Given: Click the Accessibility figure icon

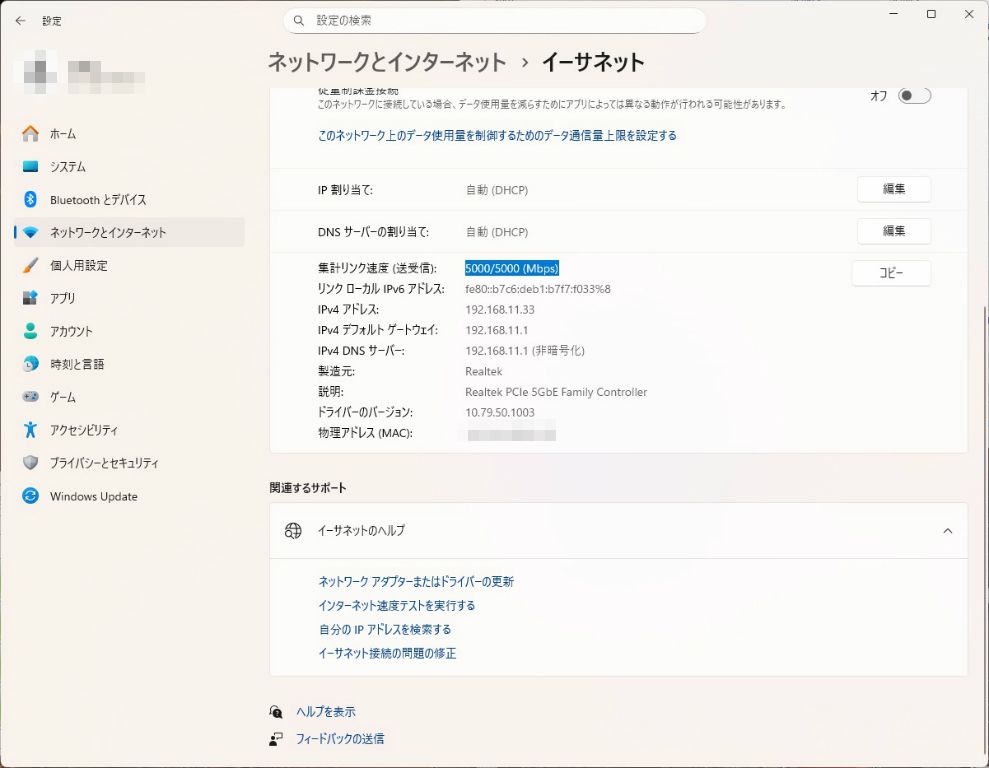Looking at the screenshot, I should click(30, 431).
